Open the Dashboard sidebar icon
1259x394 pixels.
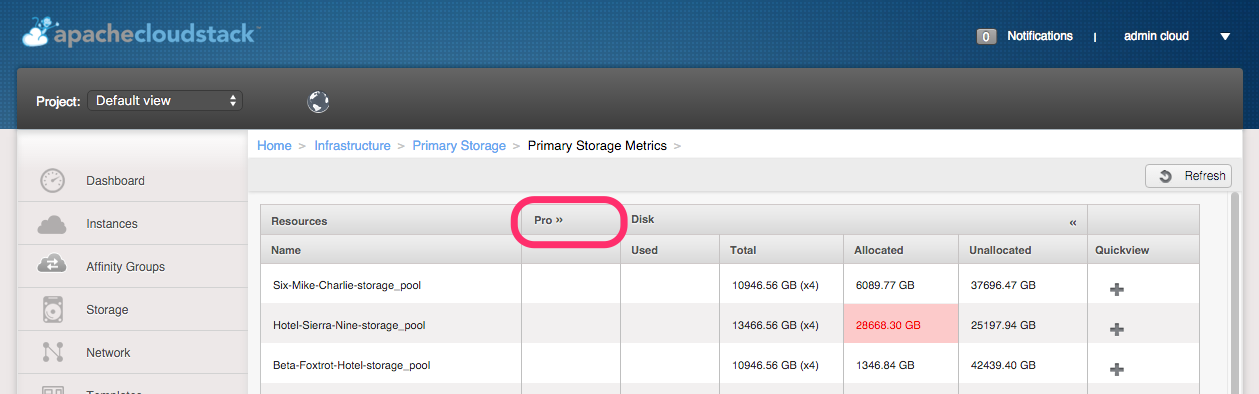[x=52, y=181]
